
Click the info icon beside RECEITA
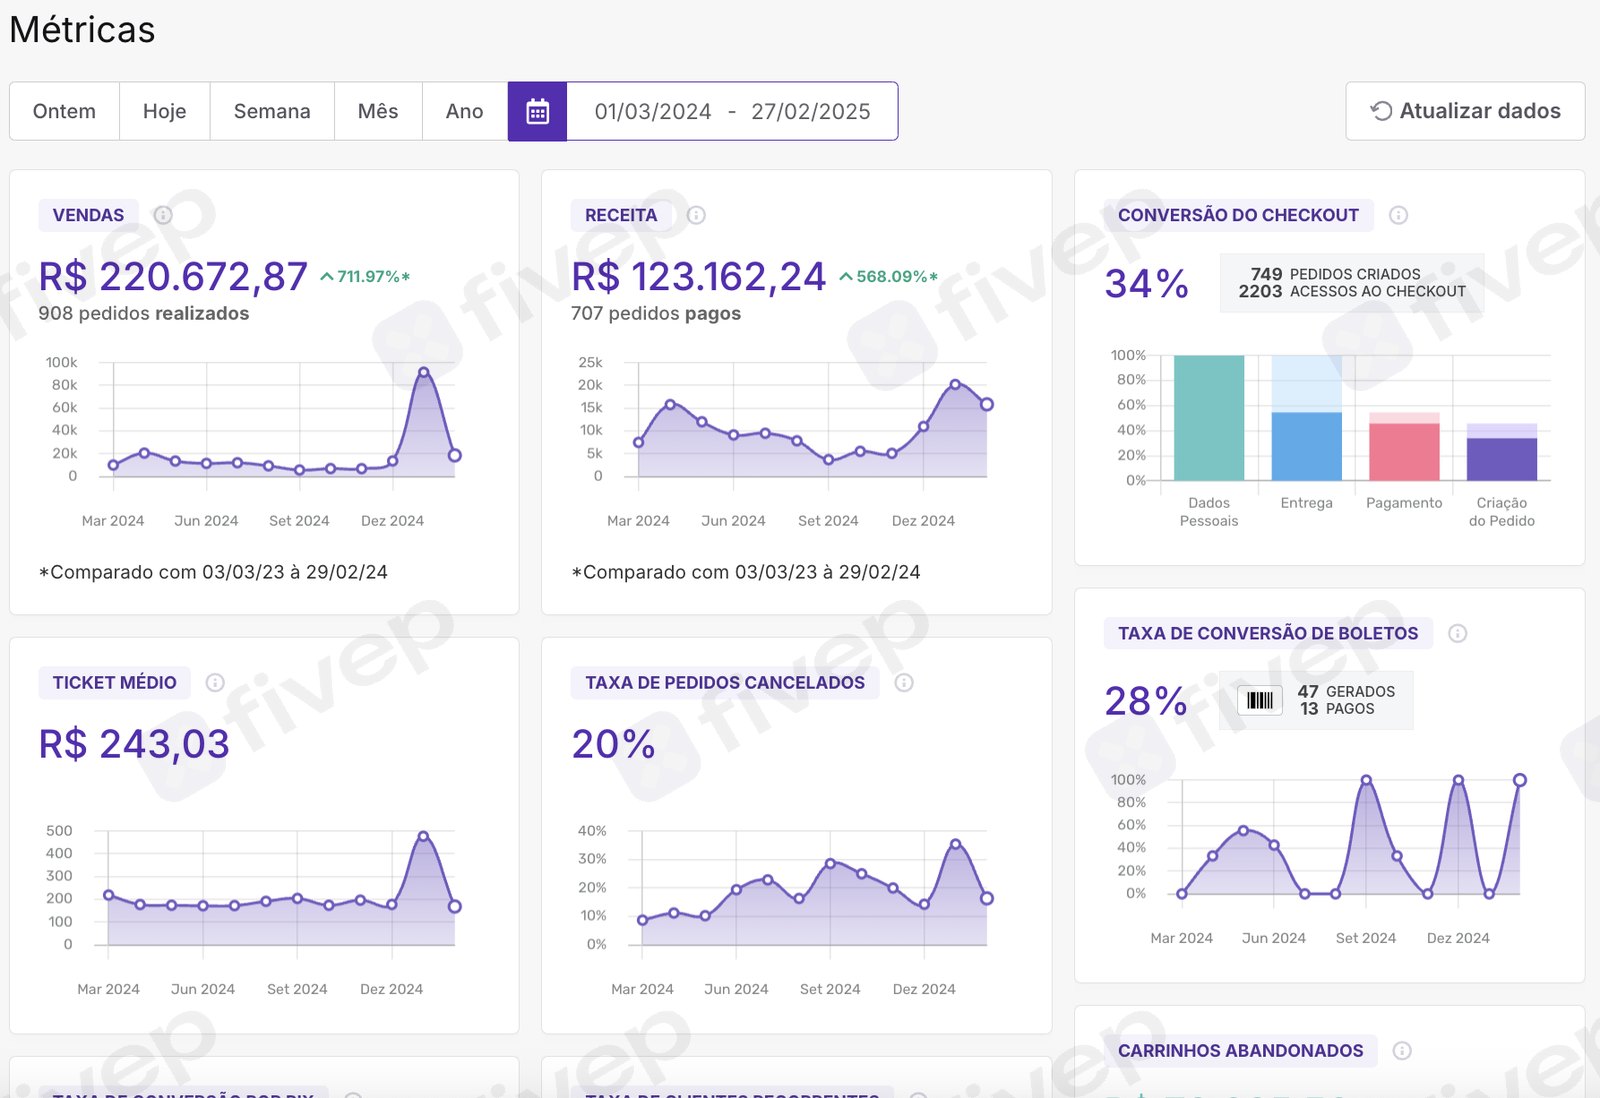pyautogui.click(x=696, y=215)
